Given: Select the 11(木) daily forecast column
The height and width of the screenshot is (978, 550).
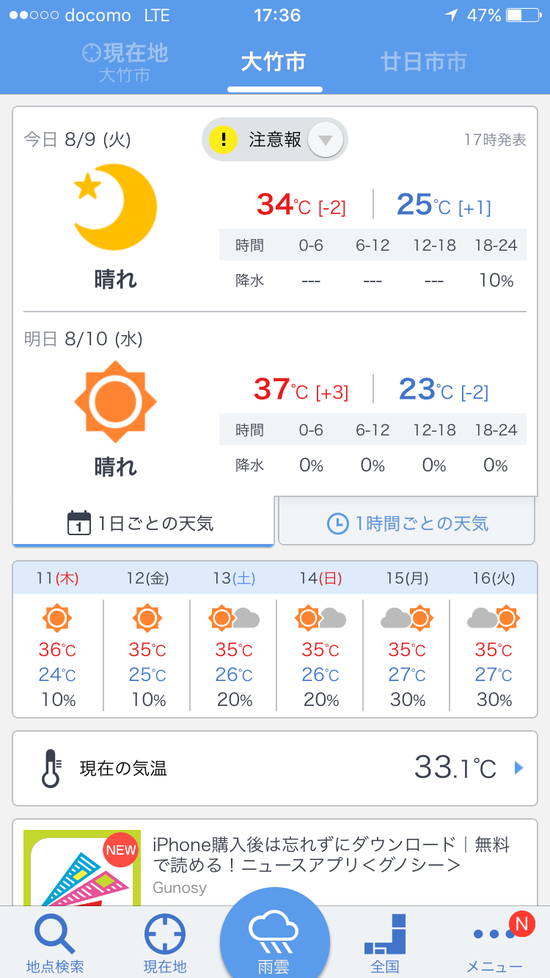Looking at the screenshot, I should coord(57,641).
